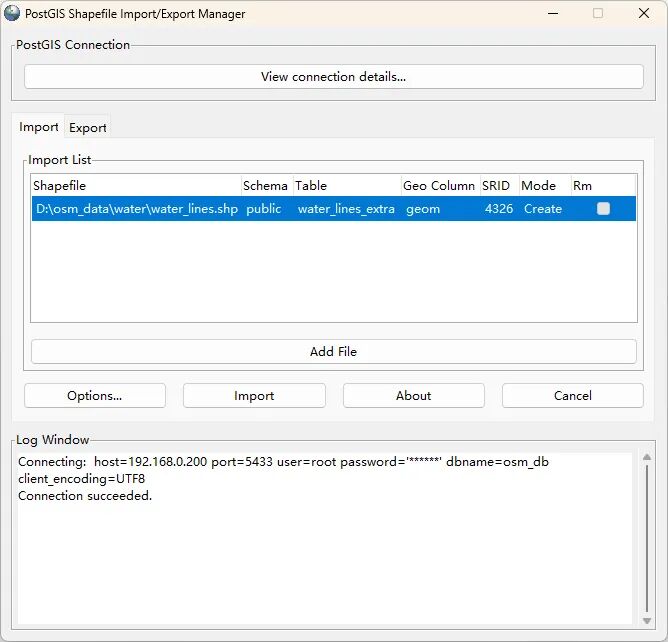Click the 'Connecting: host=192.168.0.200' log line
This screenshot has width=668, height=642.
[283, 462]
